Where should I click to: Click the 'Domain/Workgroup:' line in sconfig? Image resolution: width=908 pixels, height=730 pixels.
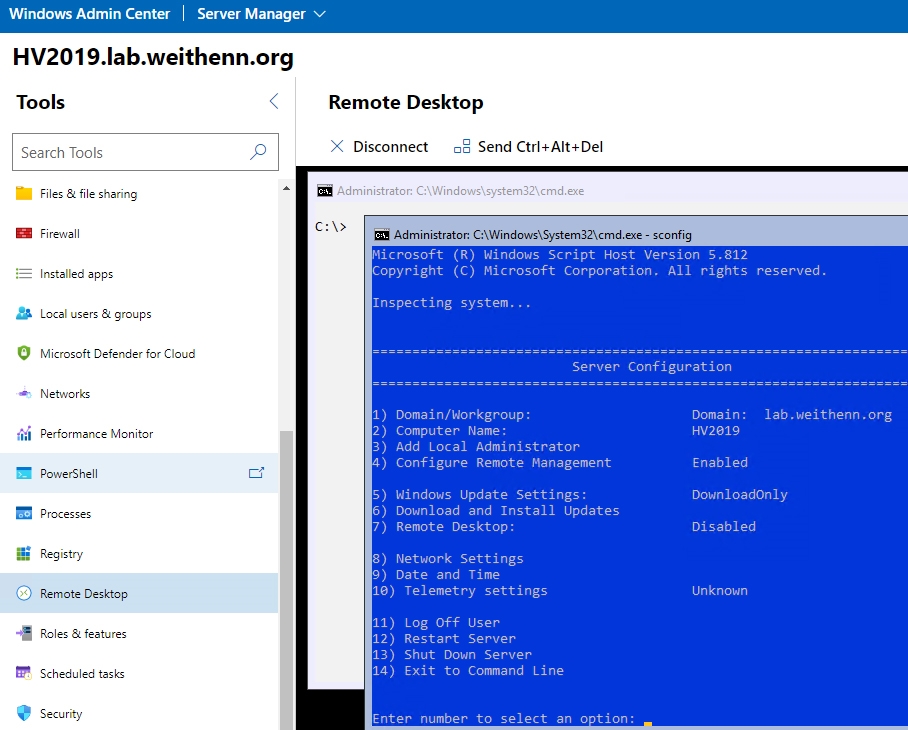[452, 414]
